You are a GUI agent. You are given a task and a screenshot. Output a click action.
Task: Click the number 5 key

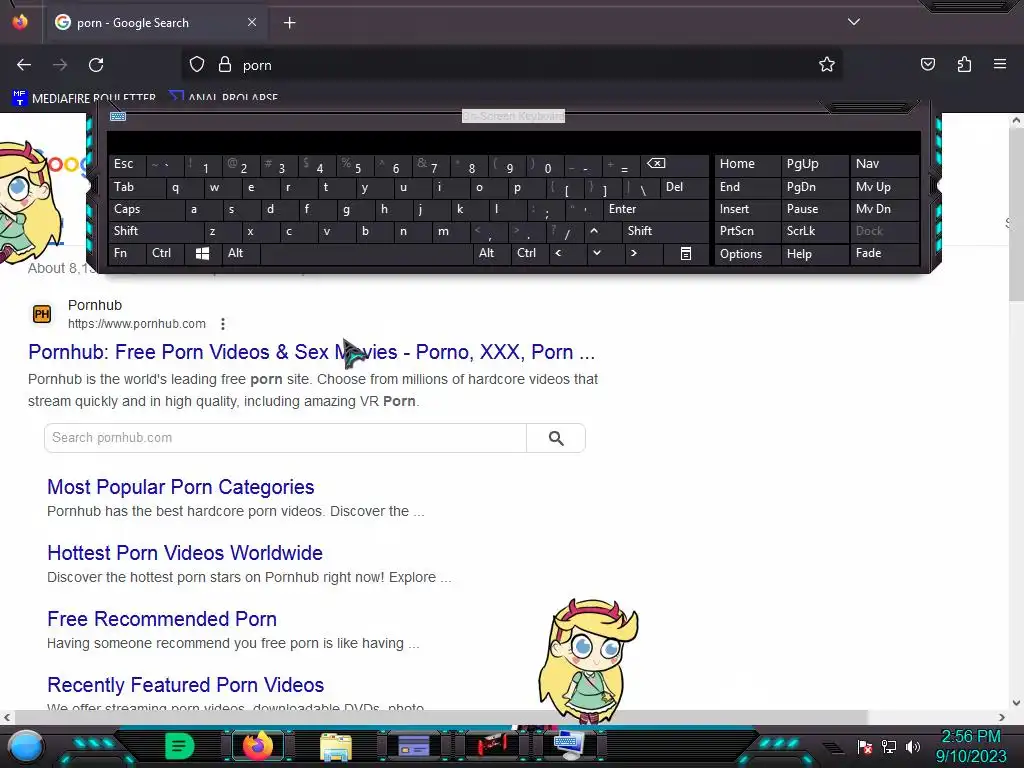[x=355, y=165]
